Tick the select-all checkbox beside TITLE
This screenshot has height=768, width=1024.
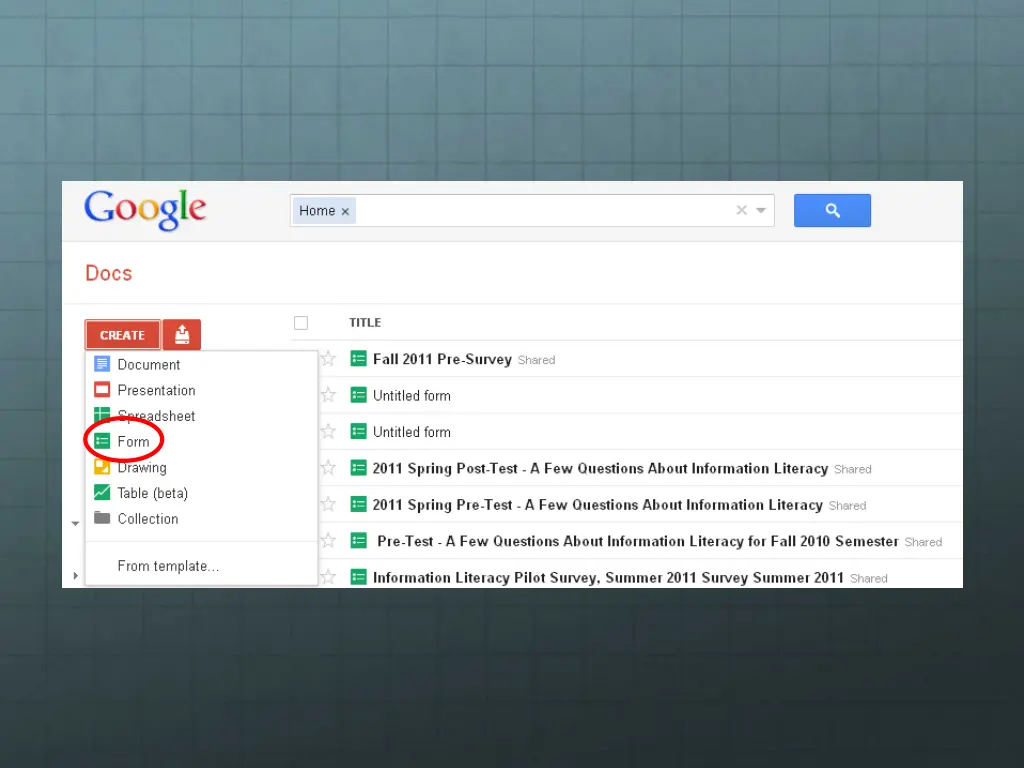tap(301, 323)
